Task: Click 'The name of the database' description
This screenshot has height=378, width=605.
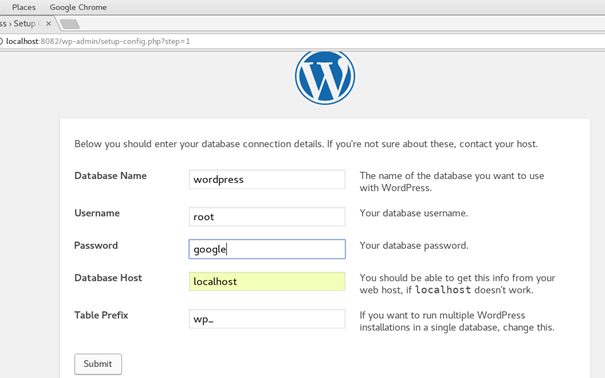Action: pyautogui.click(x=452, y=182)
